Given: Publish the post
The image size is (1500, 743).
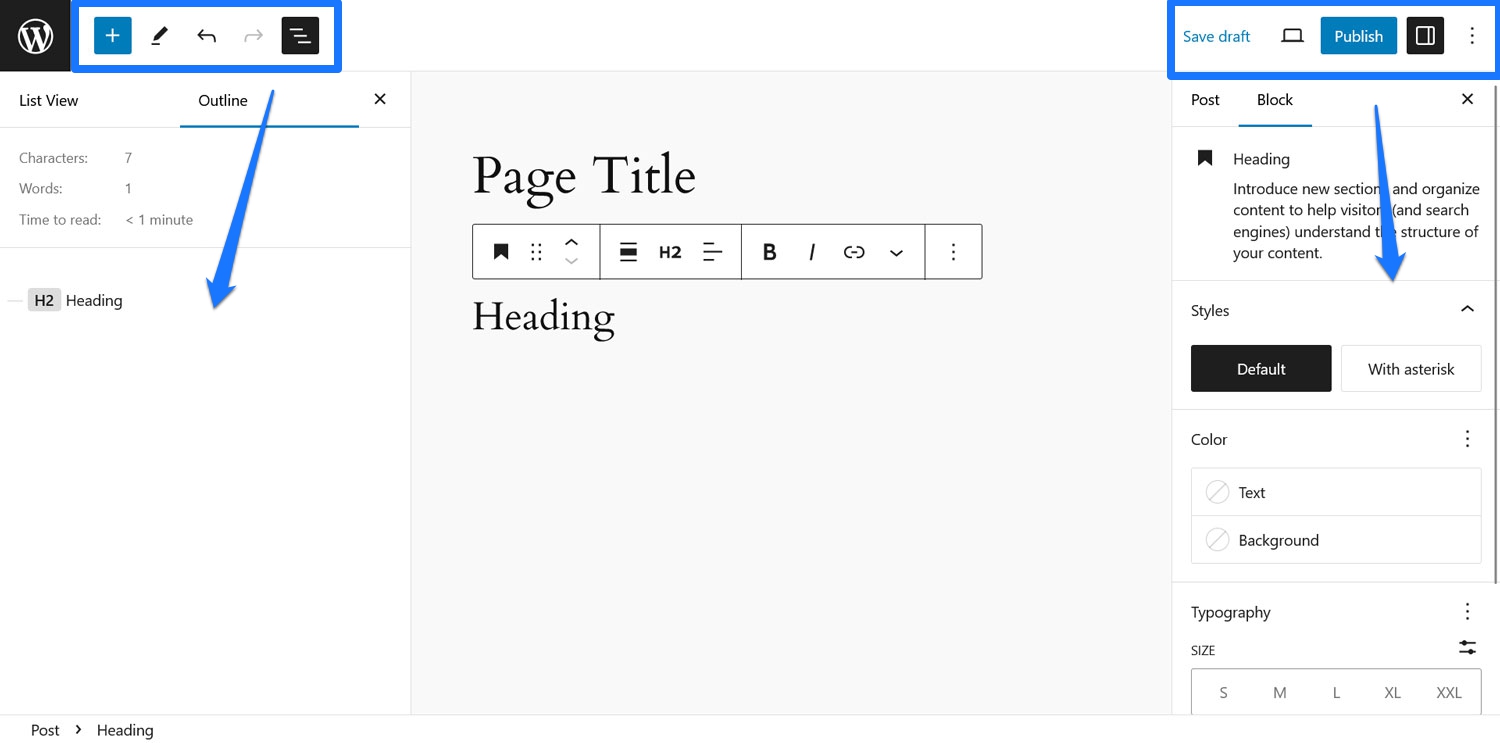Looking at the screenshot, I should tap(1358, 35).
